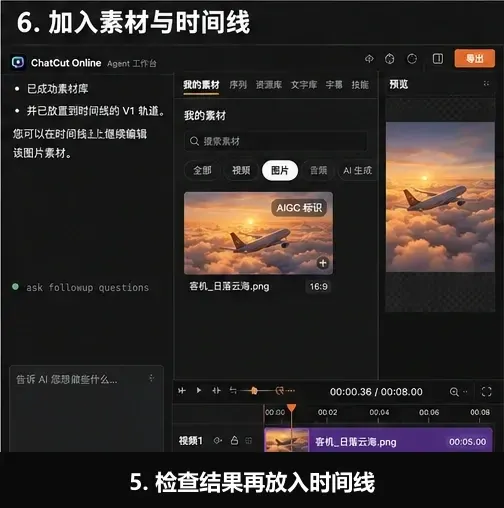Click the AIGC 标识 badge on the thumbnail
504x508 pixels.
point(299,208)
